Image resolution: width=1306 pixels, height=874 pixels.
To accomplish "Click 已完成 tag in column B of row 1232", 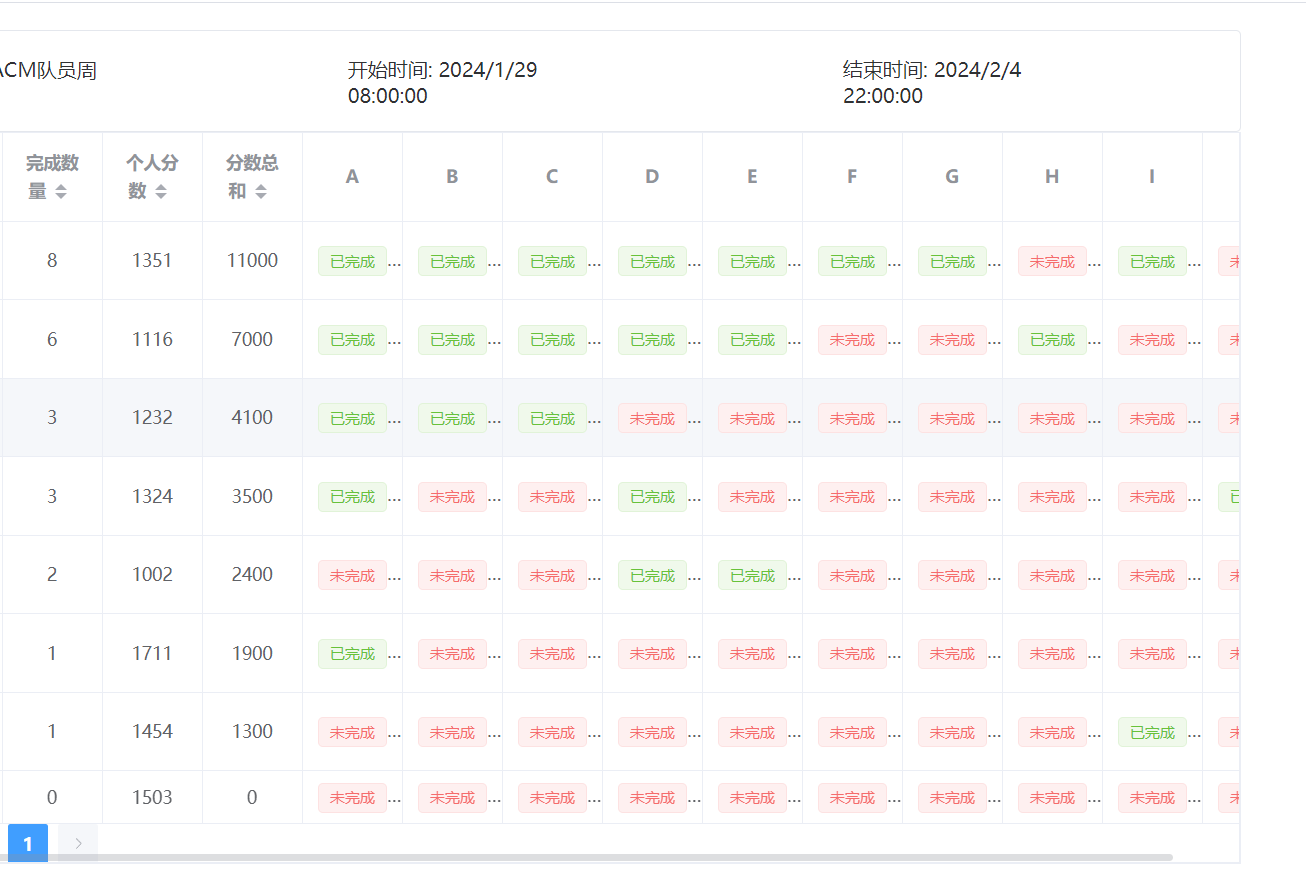I will click(452, 418).
